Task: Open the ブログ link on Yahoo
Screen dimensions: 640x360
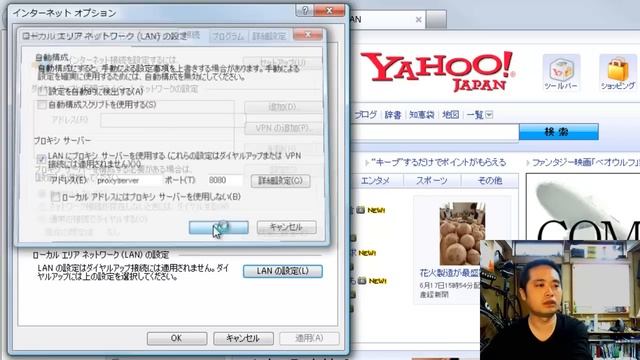Action: (x=365, y=115)
